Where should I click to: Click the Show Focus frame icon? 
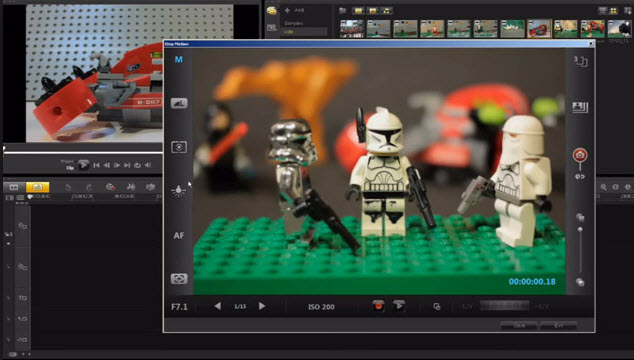point(179,279)
